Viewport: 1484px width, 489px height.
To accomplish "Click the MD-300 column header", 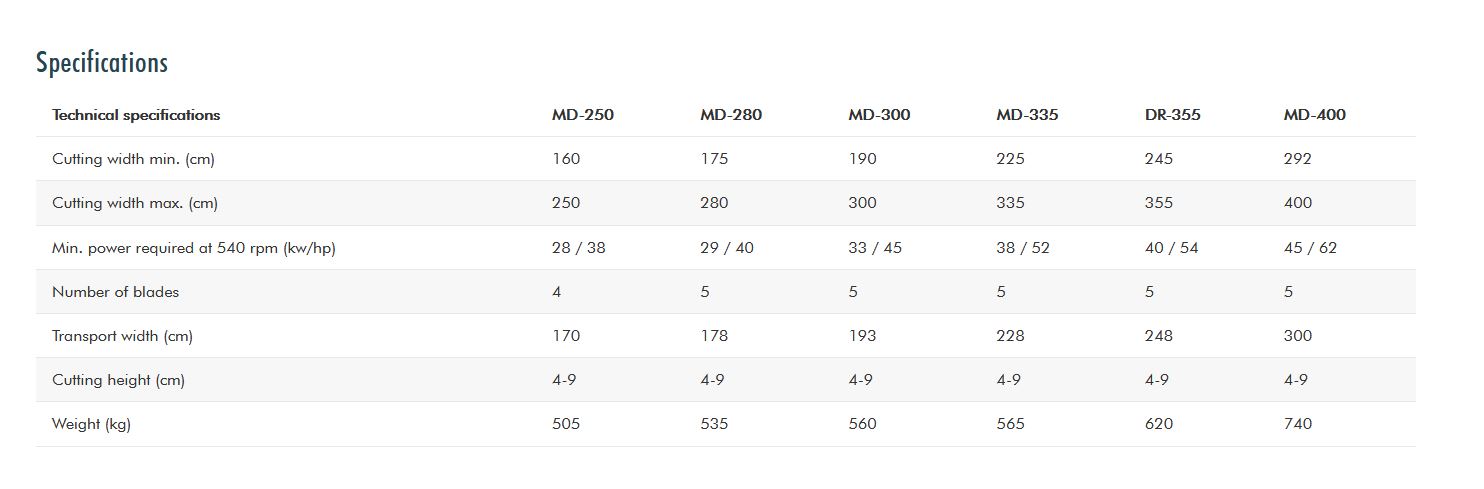I will [x=879, y=115].
